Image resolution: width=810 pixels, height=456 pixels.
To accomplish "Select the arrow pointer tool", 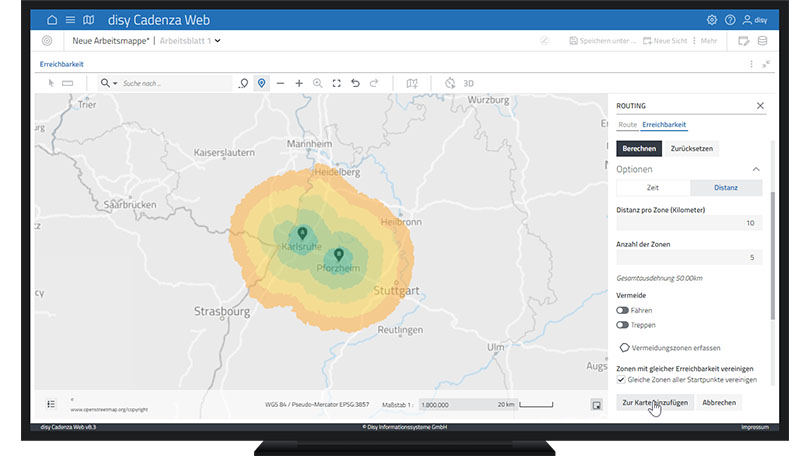I will 51,83.
